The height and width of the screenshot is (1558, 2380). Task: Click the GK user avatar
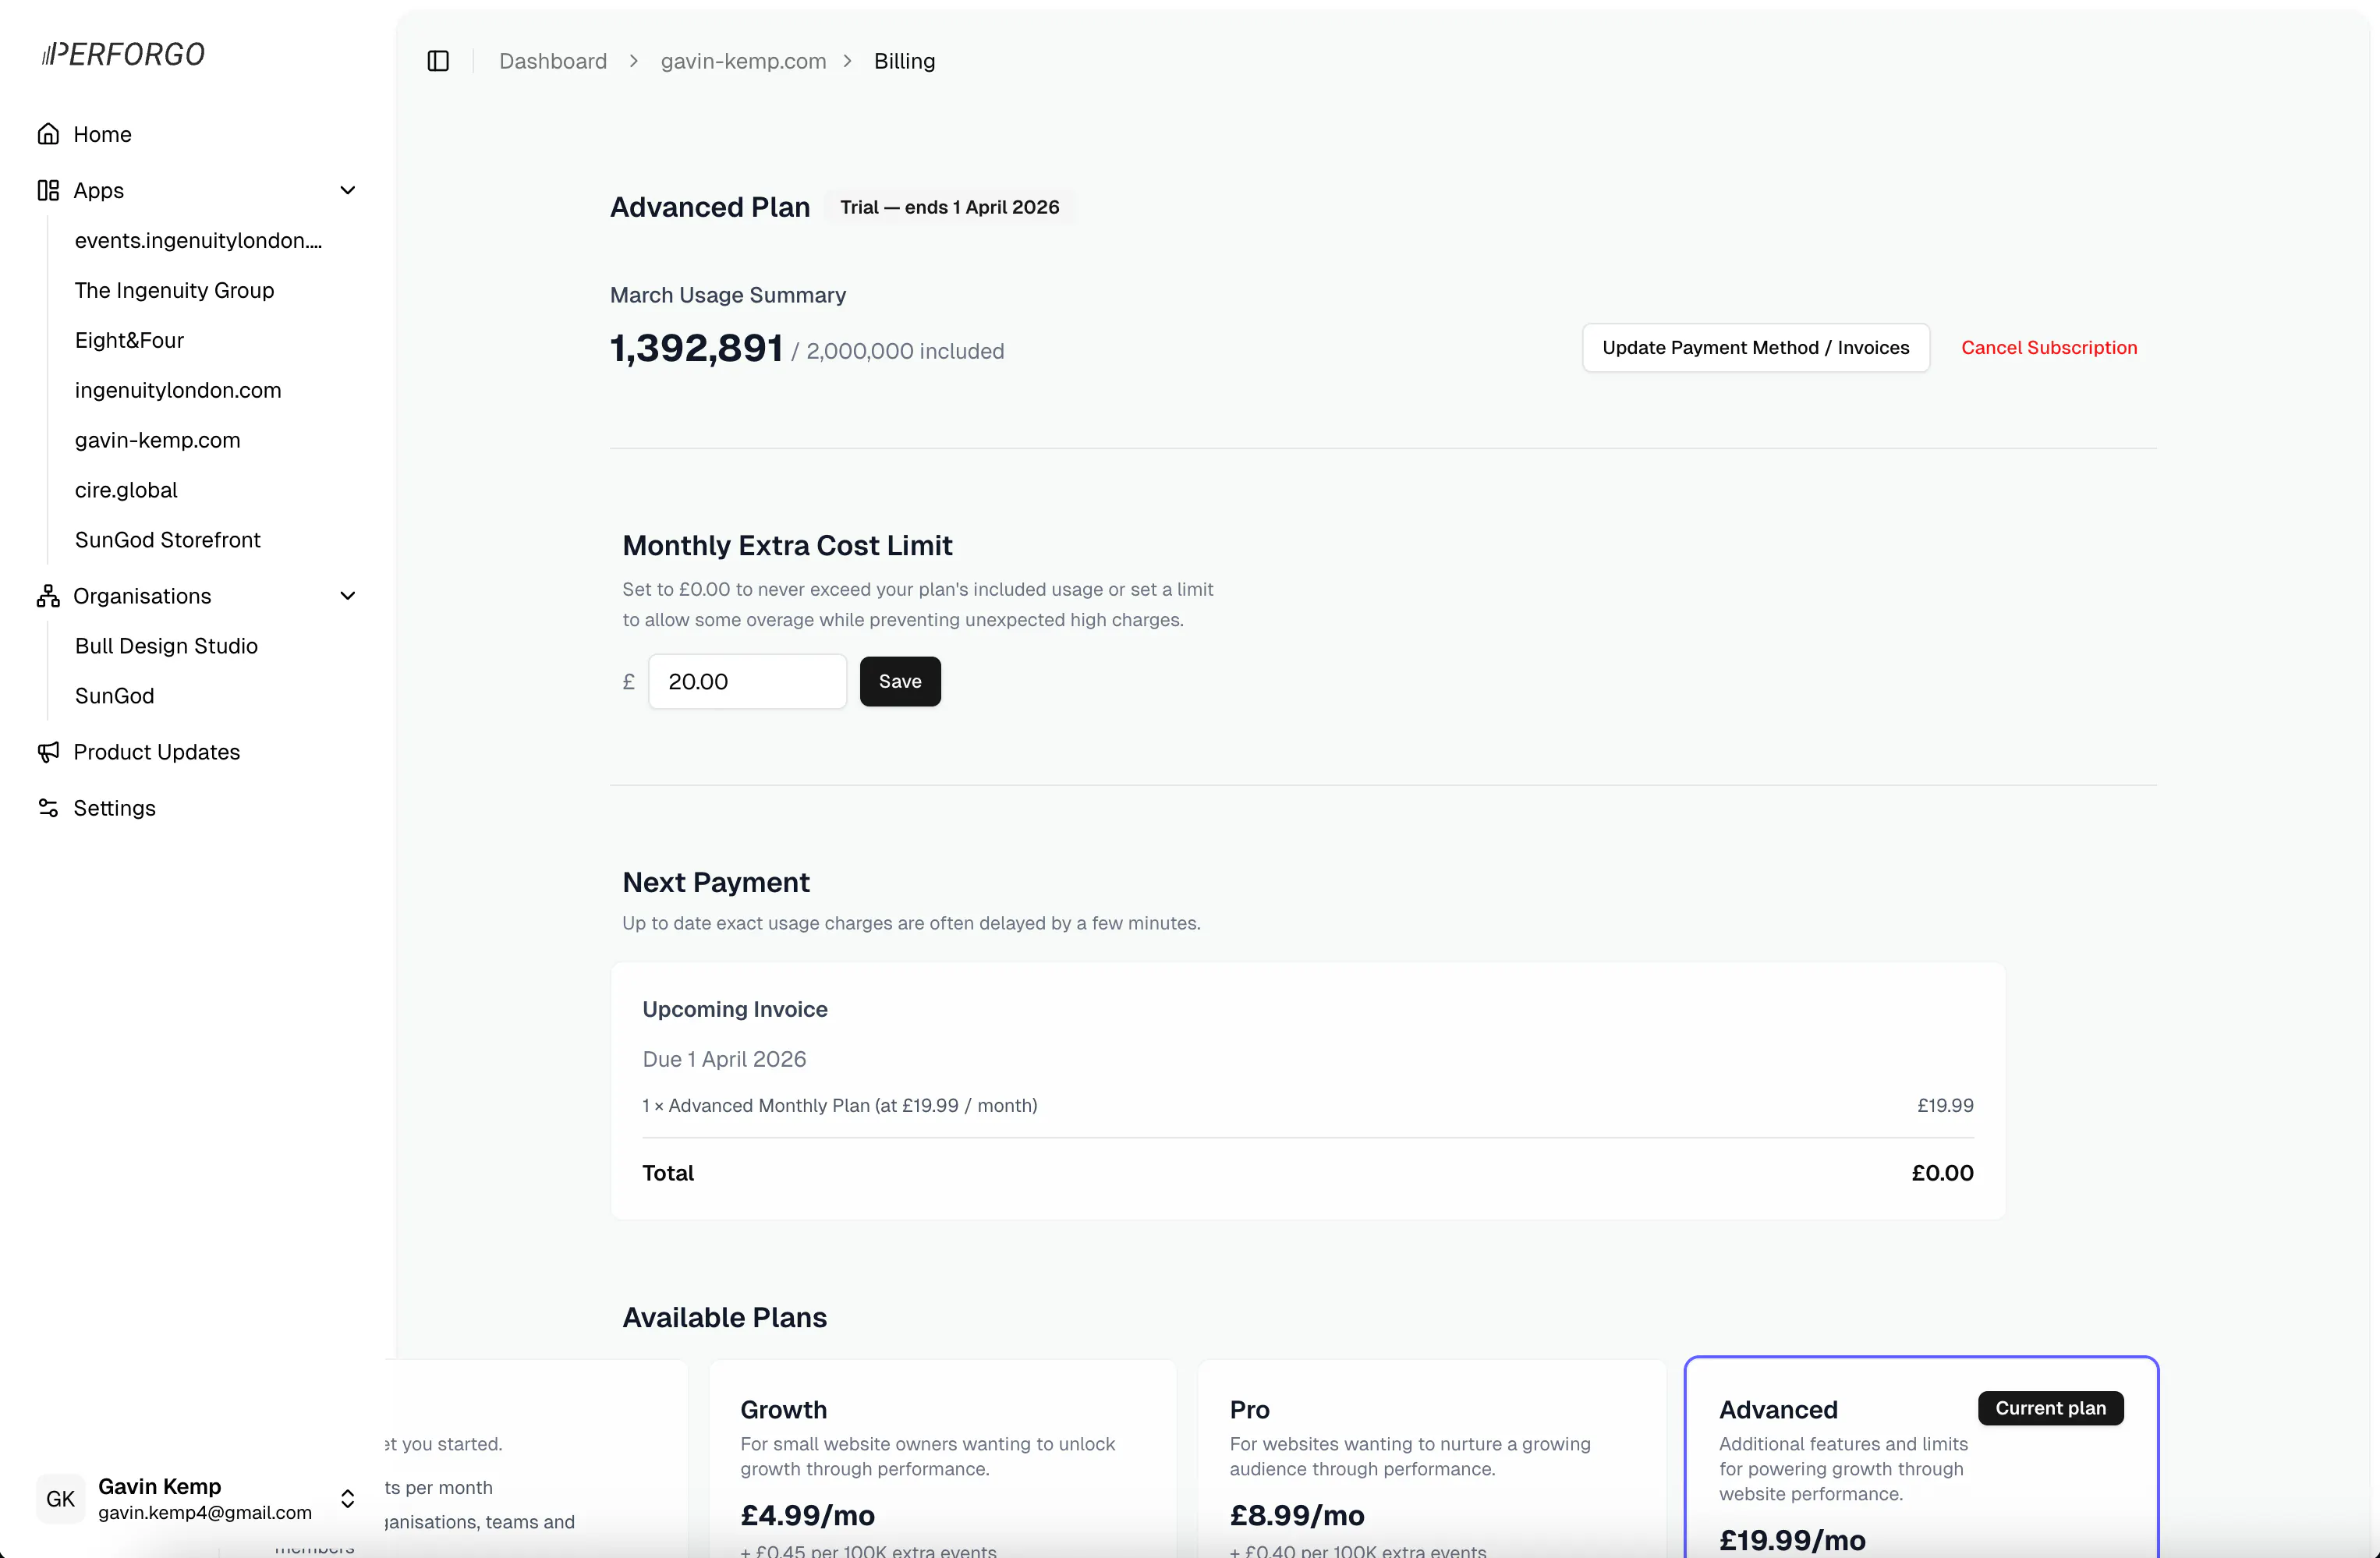pyautogui.click(x=60, y=1498)
